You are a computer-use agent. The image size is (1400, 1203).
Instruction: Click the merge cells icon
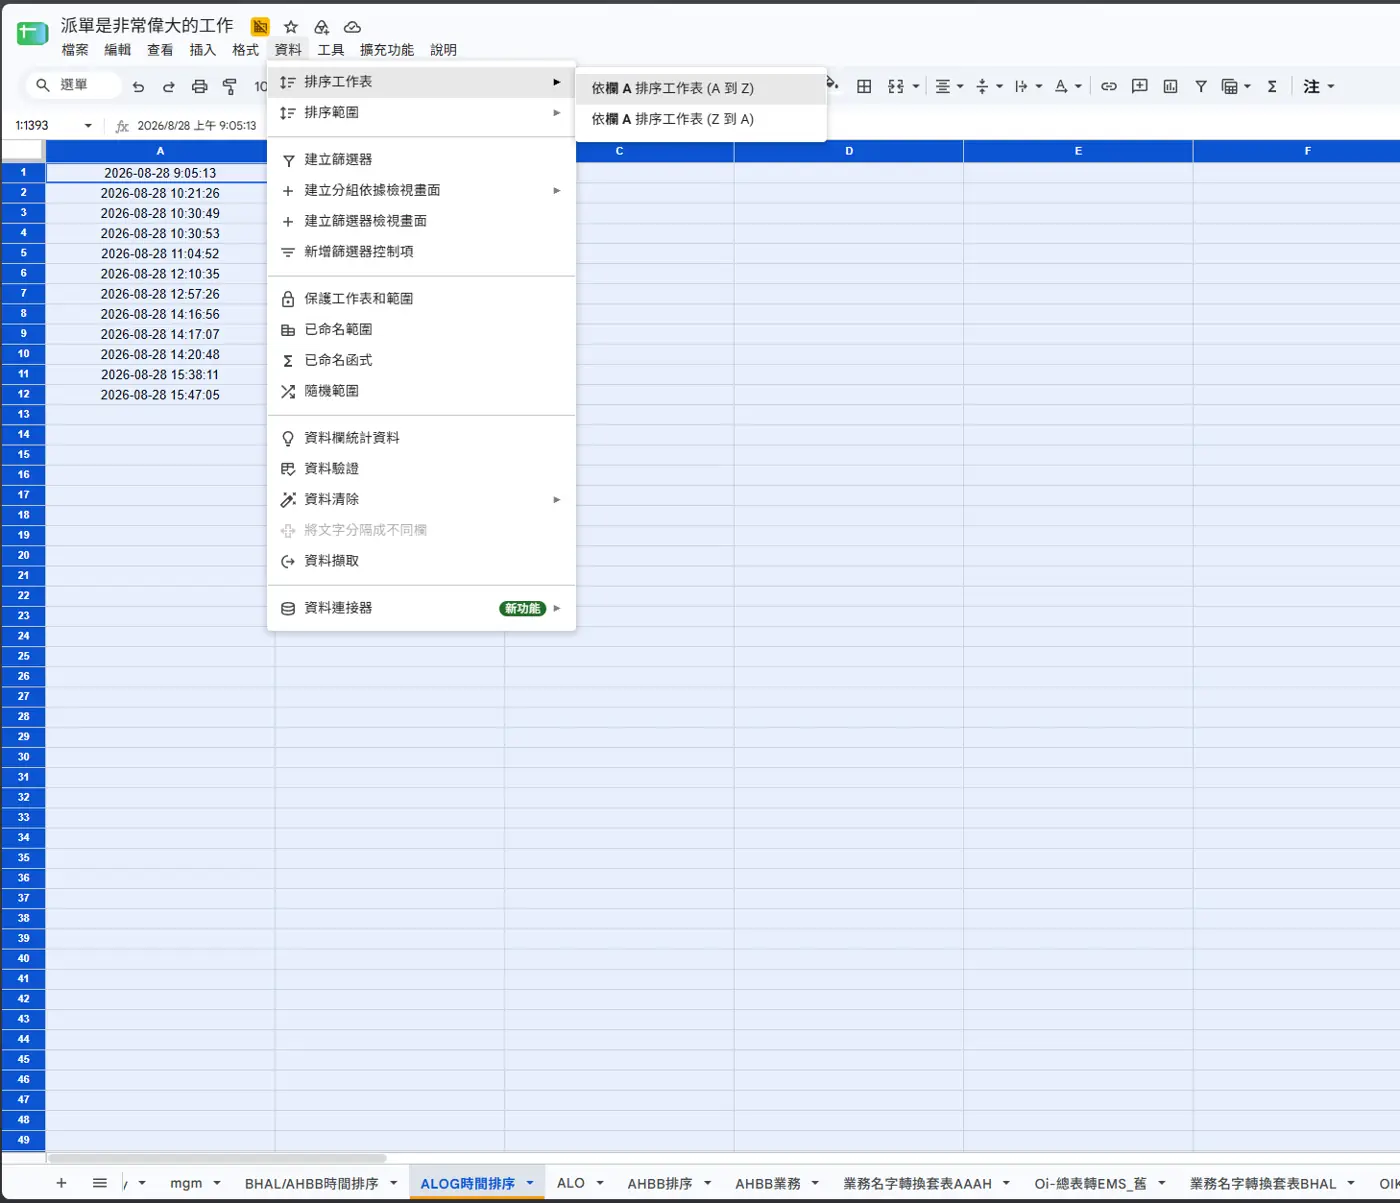[896, 86]
